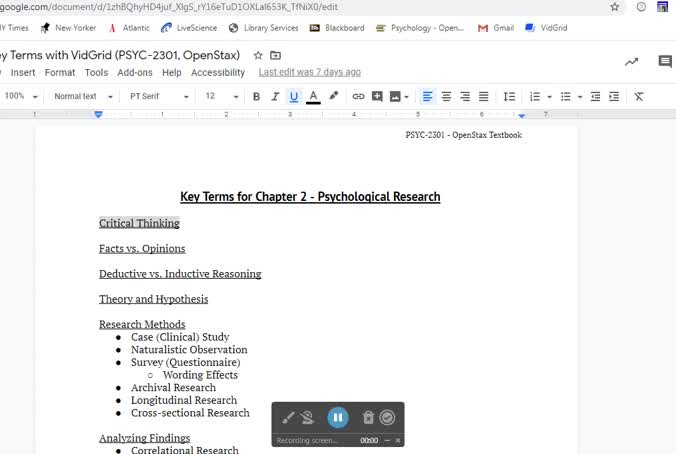The width and height of the screenshot is (676, 454).
Task: Open the Tools menu
Action: pos(96,72)
